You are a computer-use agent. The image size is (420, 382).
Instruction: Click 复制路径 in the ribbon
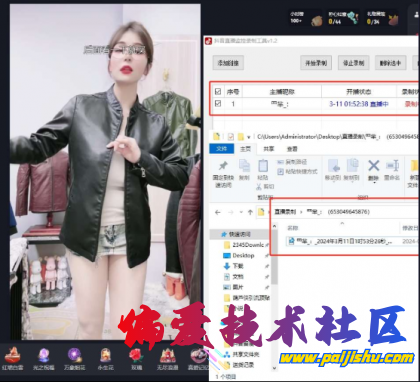coord(292,162)
